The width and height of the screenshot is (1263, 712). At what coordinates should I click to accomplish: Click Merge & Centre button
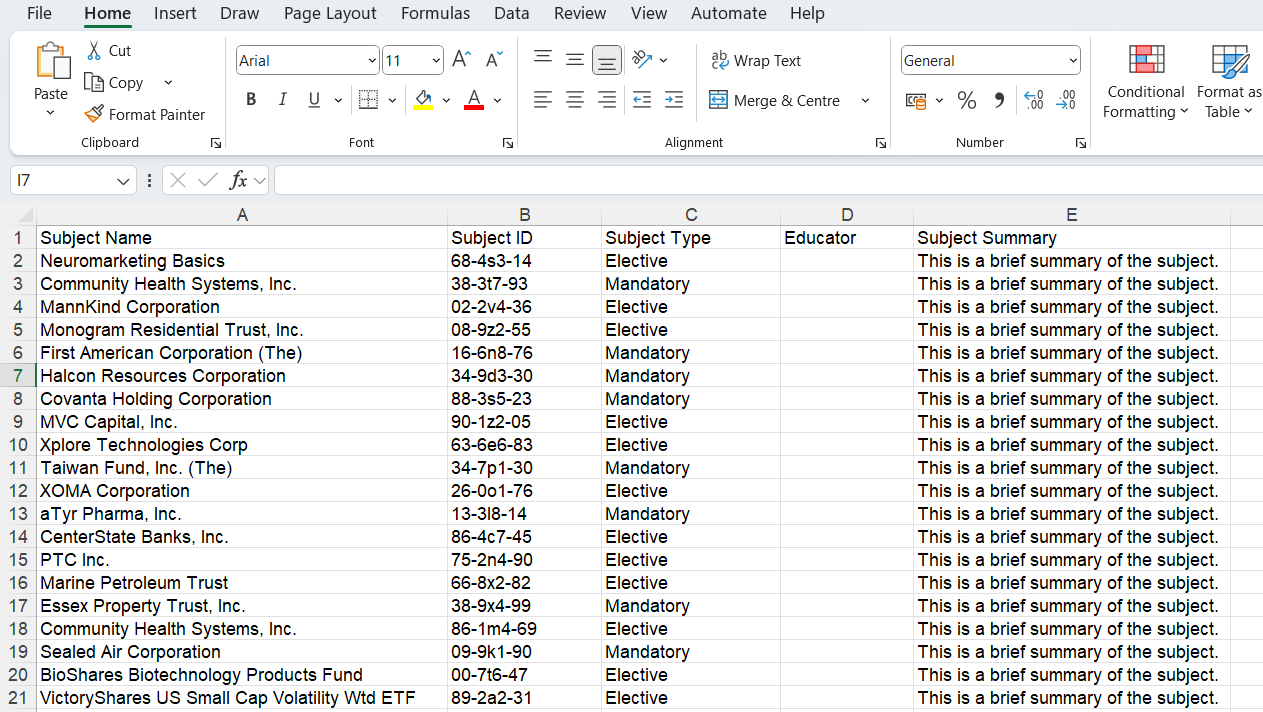(x=775, y=100)
